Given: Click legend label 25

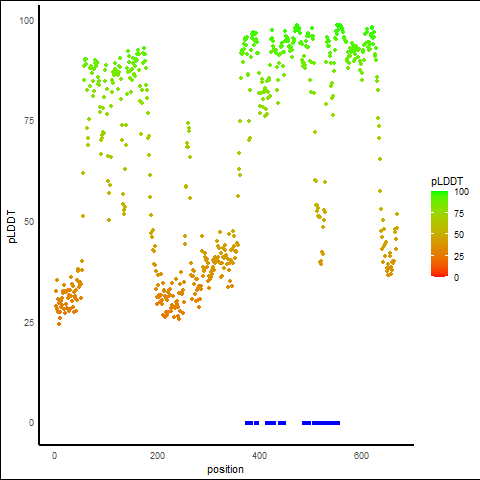Looking at the screenshot, I should pyautogui.click(x=459, y=256).
